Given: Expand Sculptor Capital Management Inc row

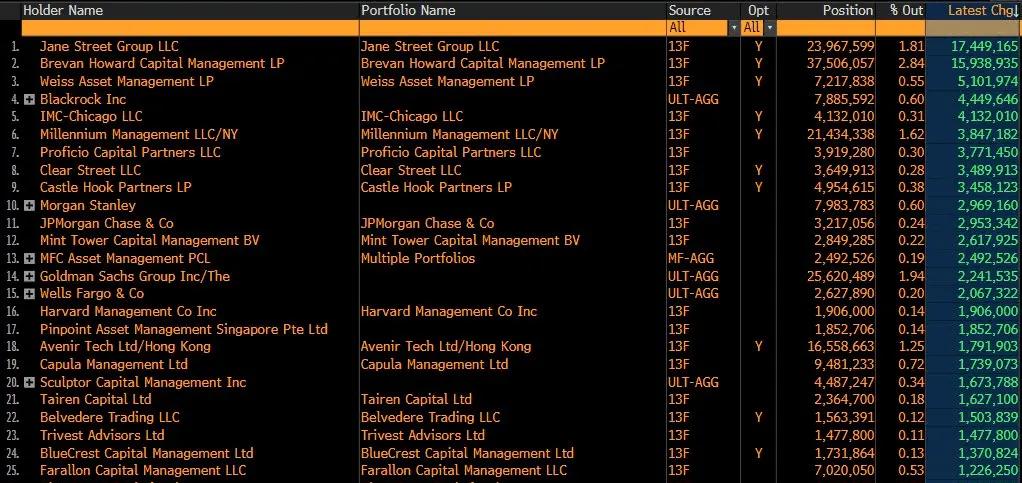Looking at the screenshot, I should pos(29,383).
